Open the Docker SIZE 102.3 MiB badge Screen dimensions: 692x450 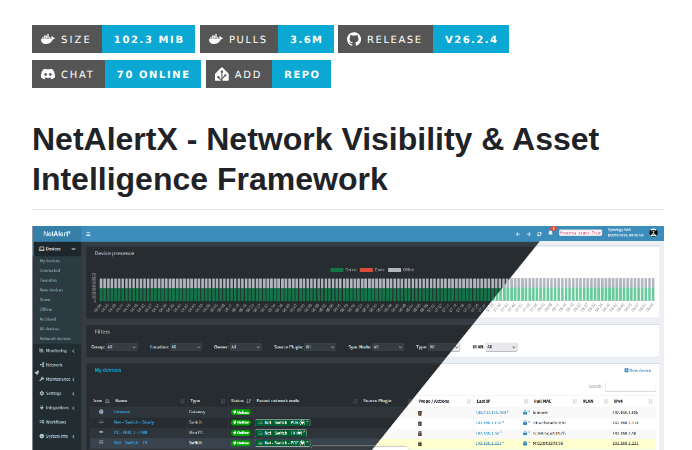point(113,39)
